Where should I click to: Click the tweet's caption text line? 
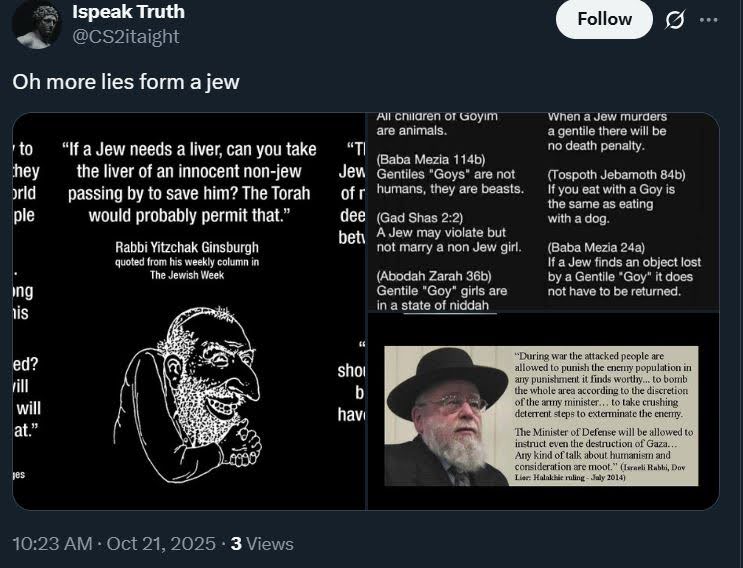(126, 82)
